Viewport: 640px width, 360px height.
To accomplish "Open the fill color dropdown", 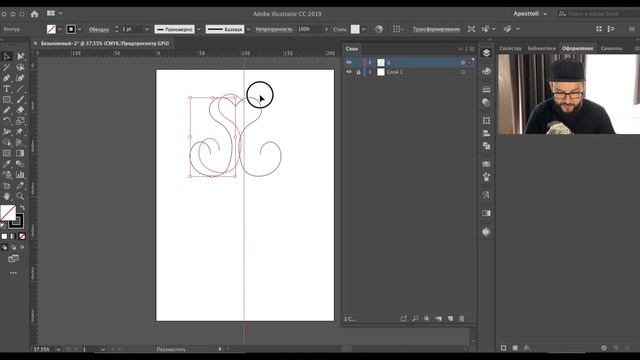I will (x=60, y=29).
